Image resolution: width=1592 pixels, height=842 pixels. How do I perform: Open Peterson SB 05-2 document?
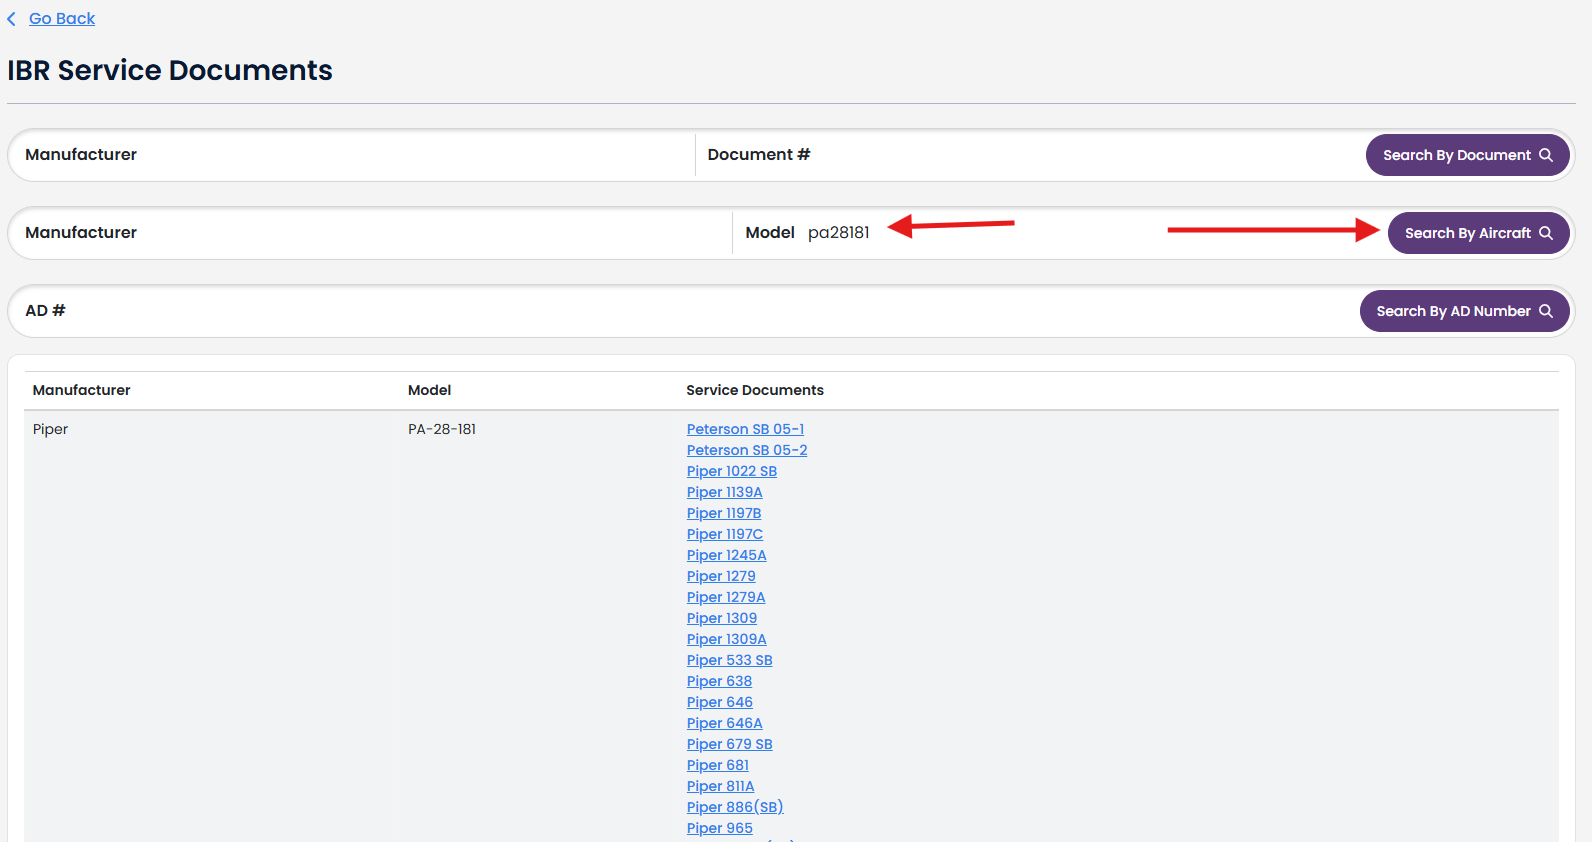747,450
